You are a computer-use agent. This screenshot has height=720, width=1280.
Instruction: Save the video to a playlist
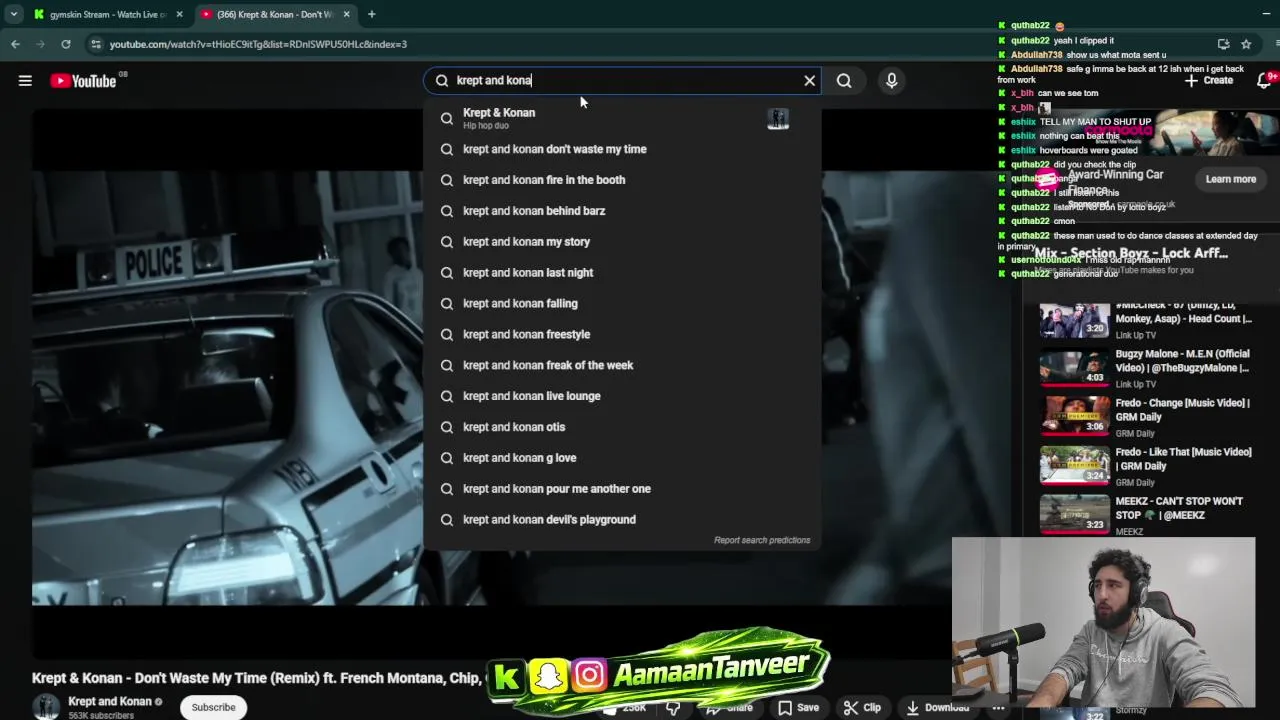tap(799, 707)
